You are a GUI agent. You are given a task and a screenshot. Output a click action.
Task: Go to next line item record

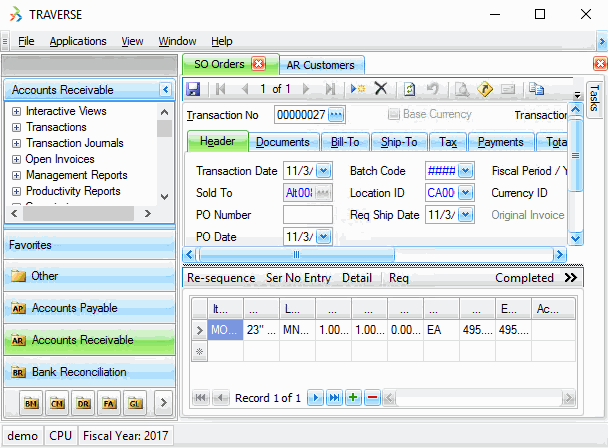pyautogui.click(x=315, y=398)
